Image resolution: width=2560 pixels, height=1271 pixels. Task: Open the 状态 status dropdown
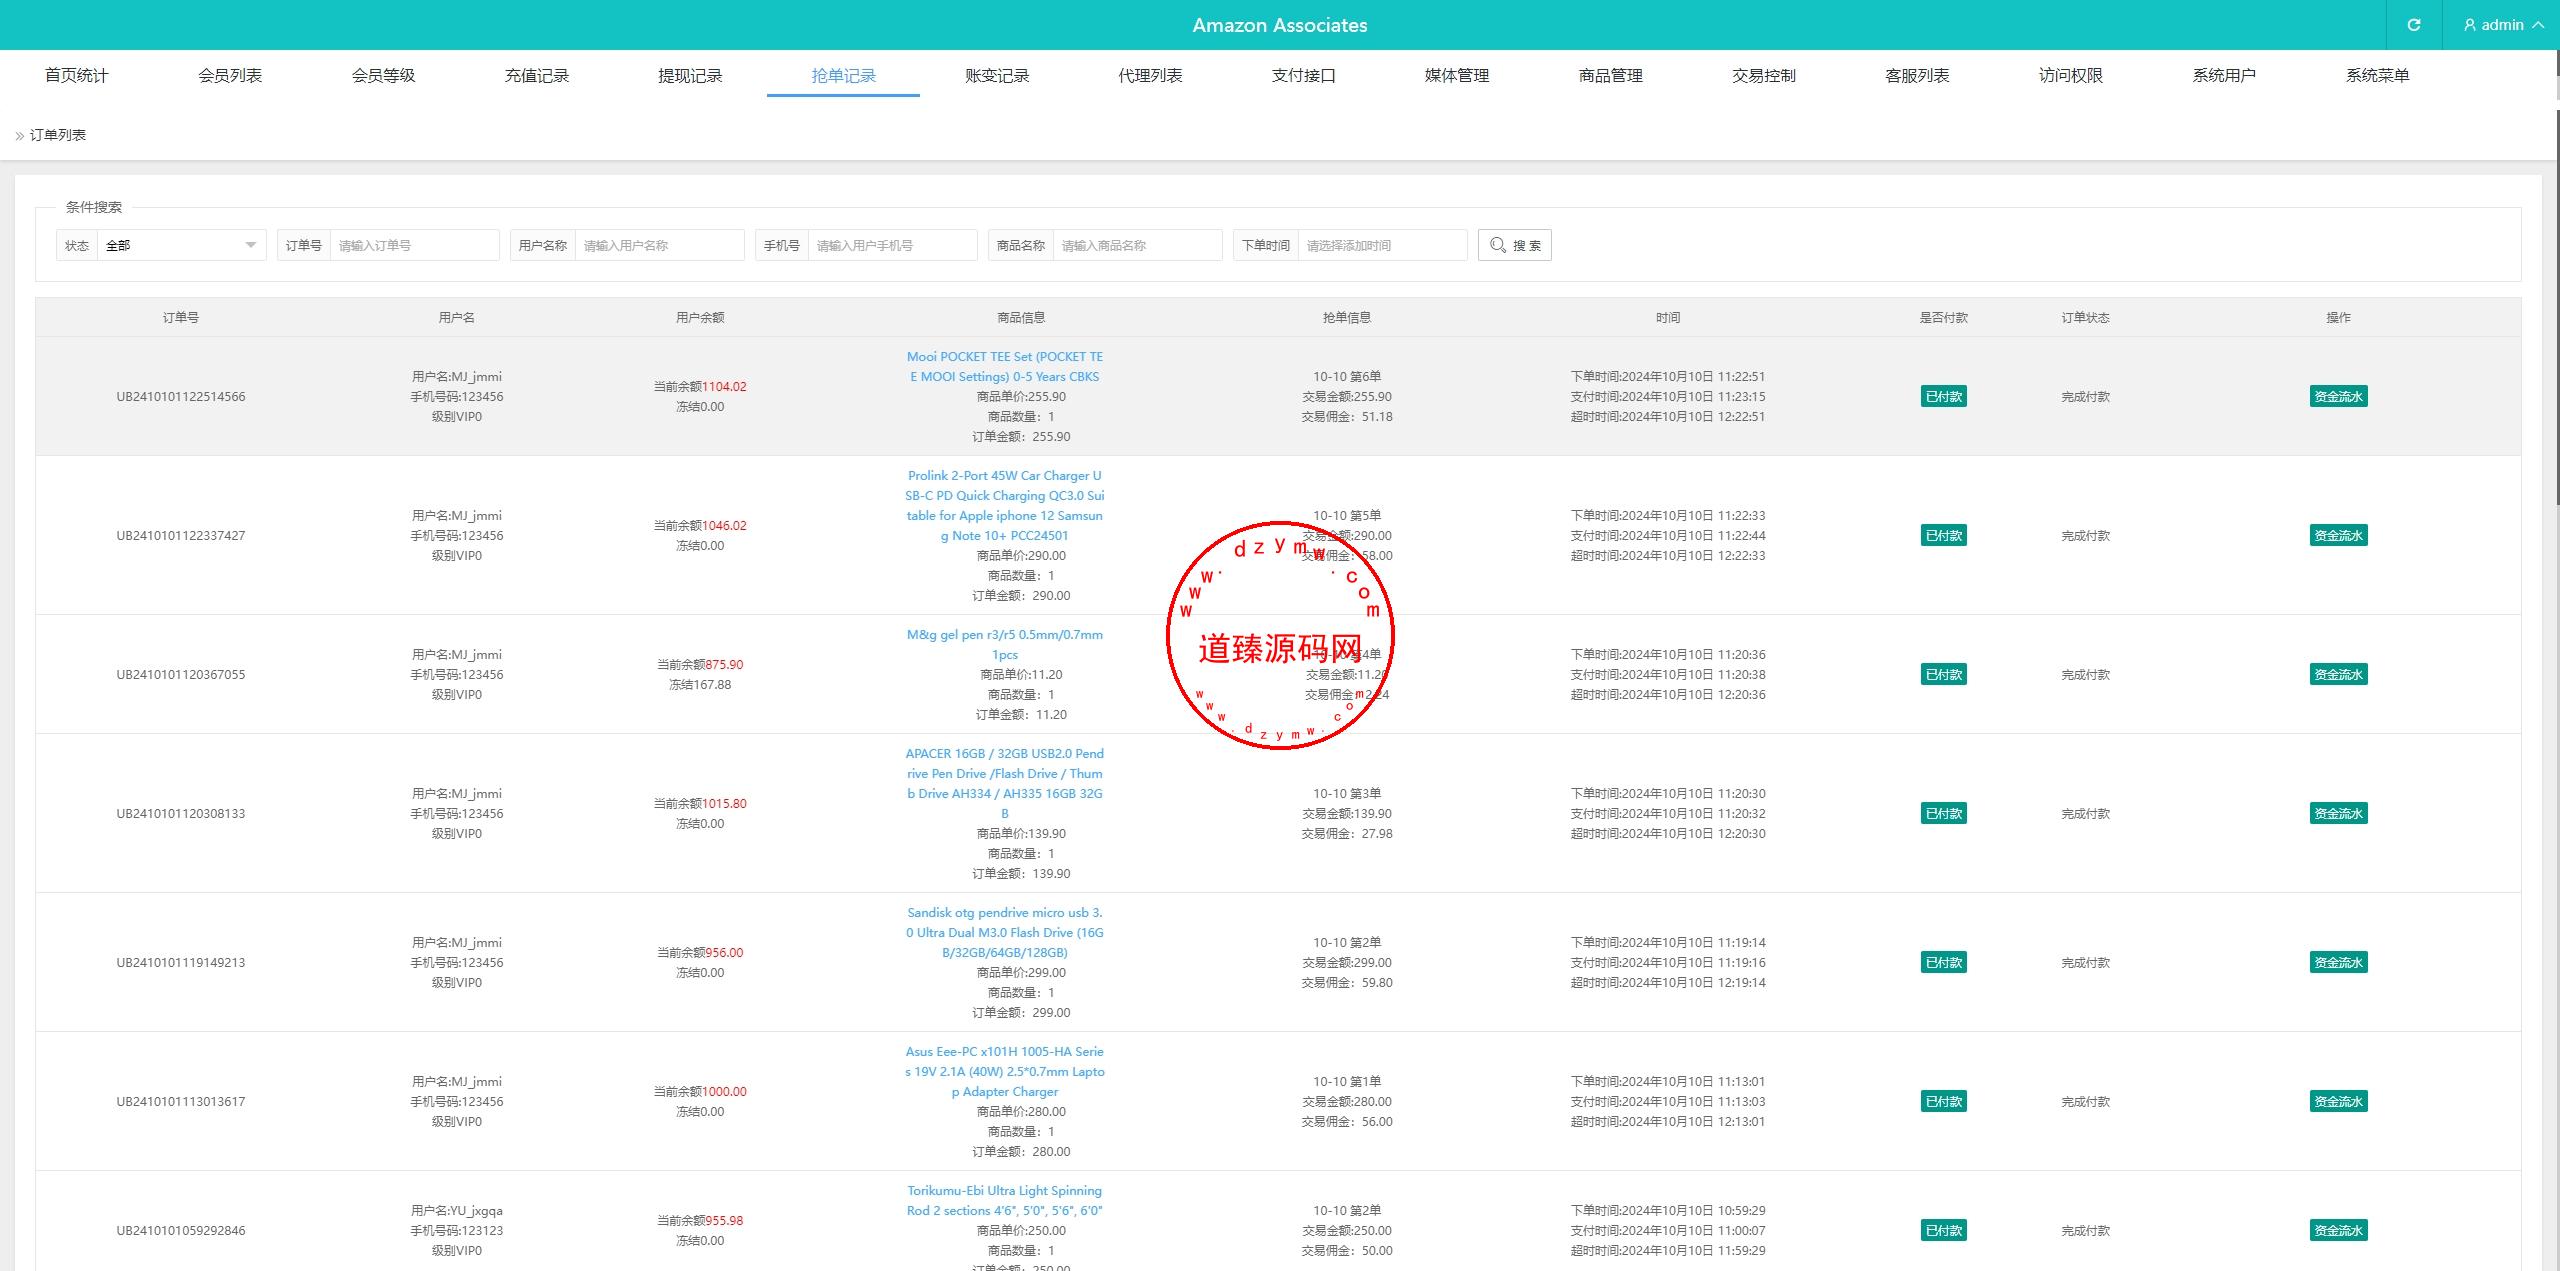(181, 245)
